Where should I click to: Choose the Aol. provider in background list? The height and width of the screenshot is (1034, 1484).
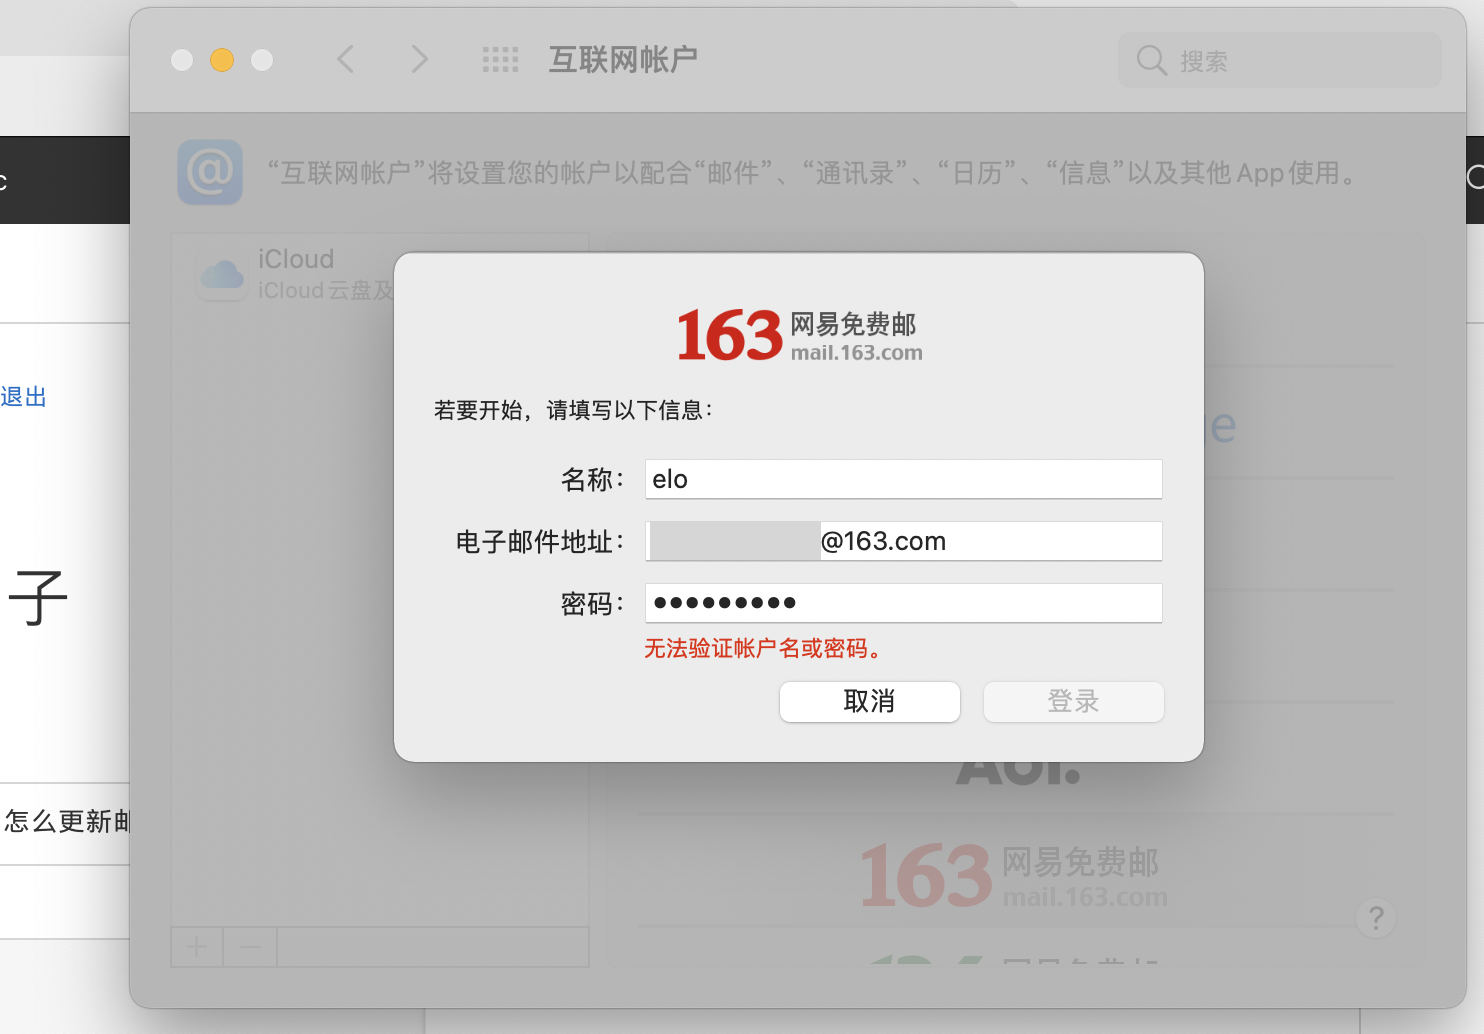click(1018, 773)
